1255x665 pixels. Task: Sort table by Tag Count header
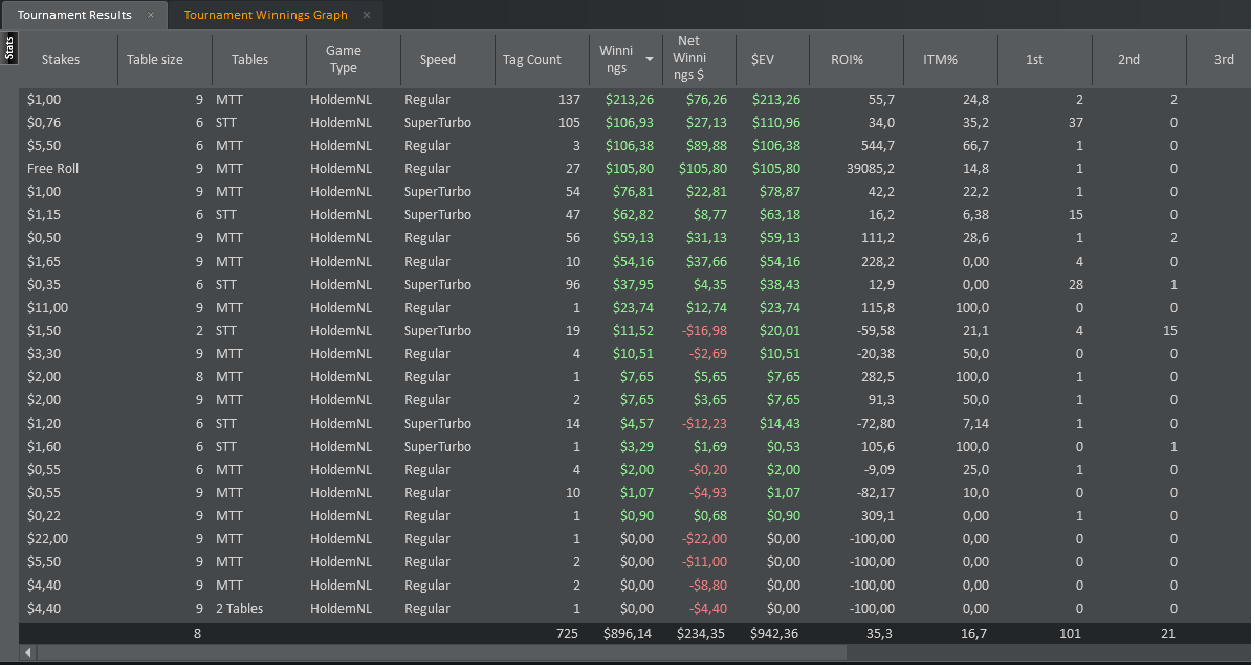(532, 60)
